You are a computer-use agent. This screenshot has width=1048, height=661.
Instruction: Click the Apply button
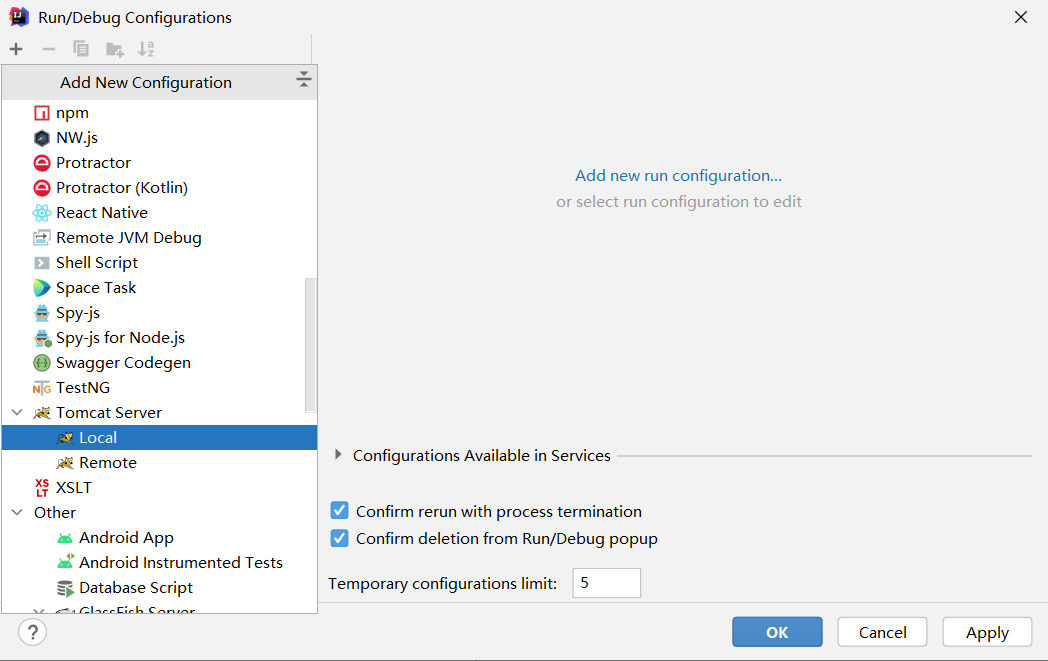click(987, 632)
